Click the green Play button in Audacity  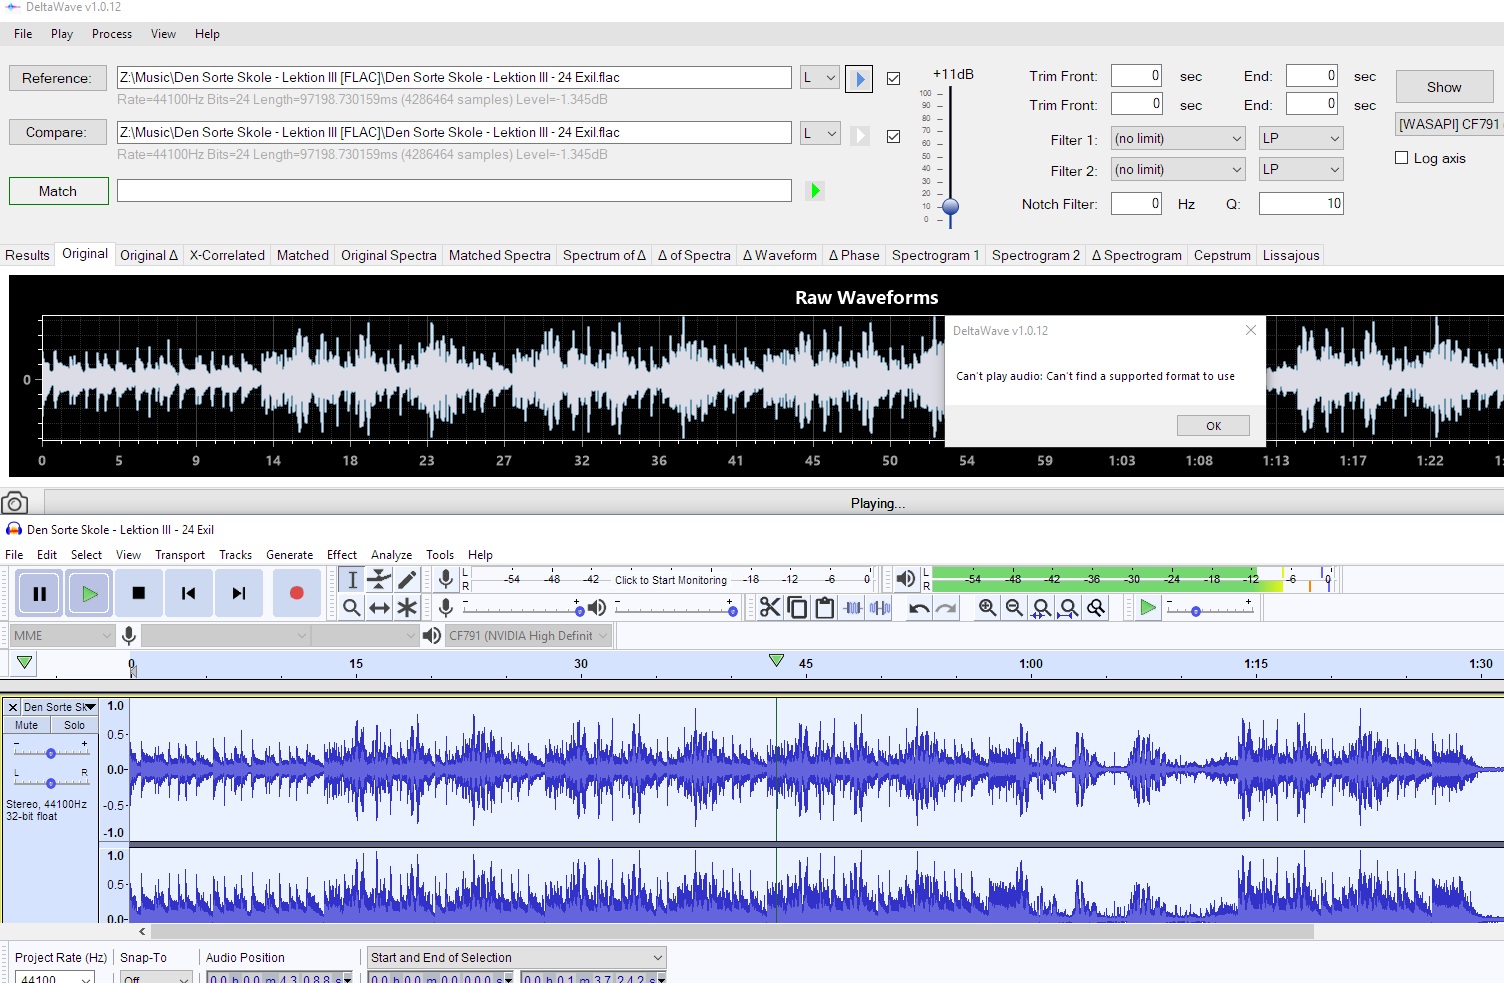pos(89,593)
